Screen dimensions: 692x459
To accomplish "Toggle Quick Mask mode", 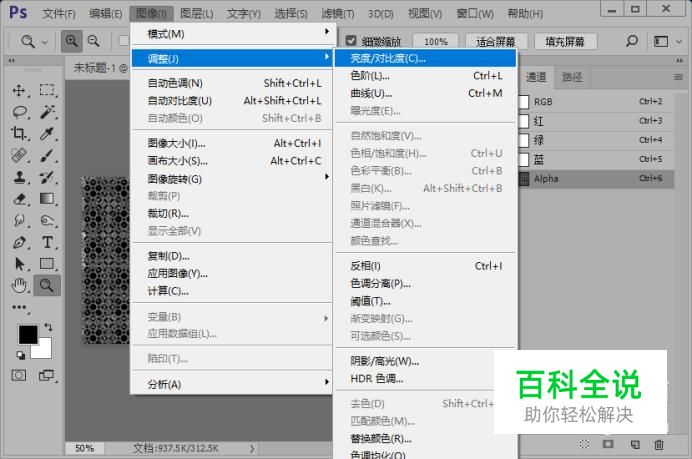I will [x=19, y=376].
